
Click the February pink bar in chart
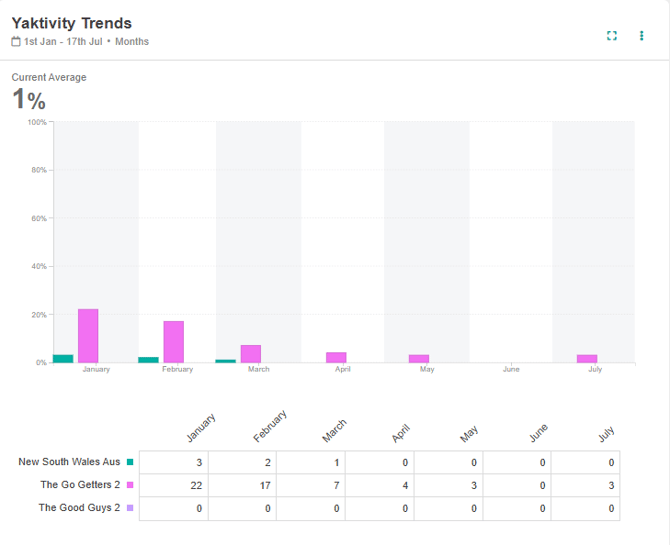click(173, 342)
